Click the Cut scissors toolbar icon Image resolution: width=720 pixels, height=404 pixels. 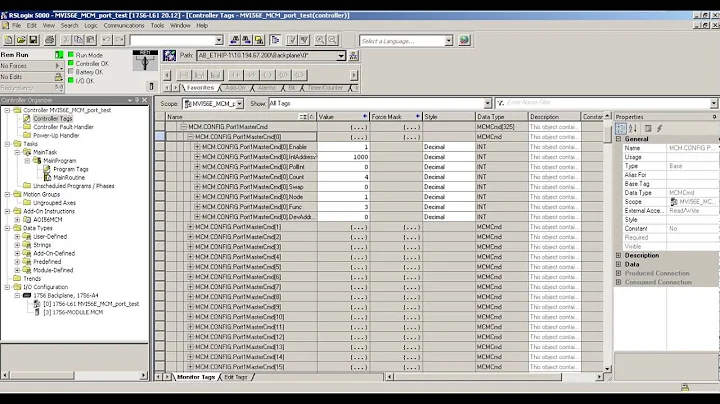pyautogui.click(x=66, y=40)
